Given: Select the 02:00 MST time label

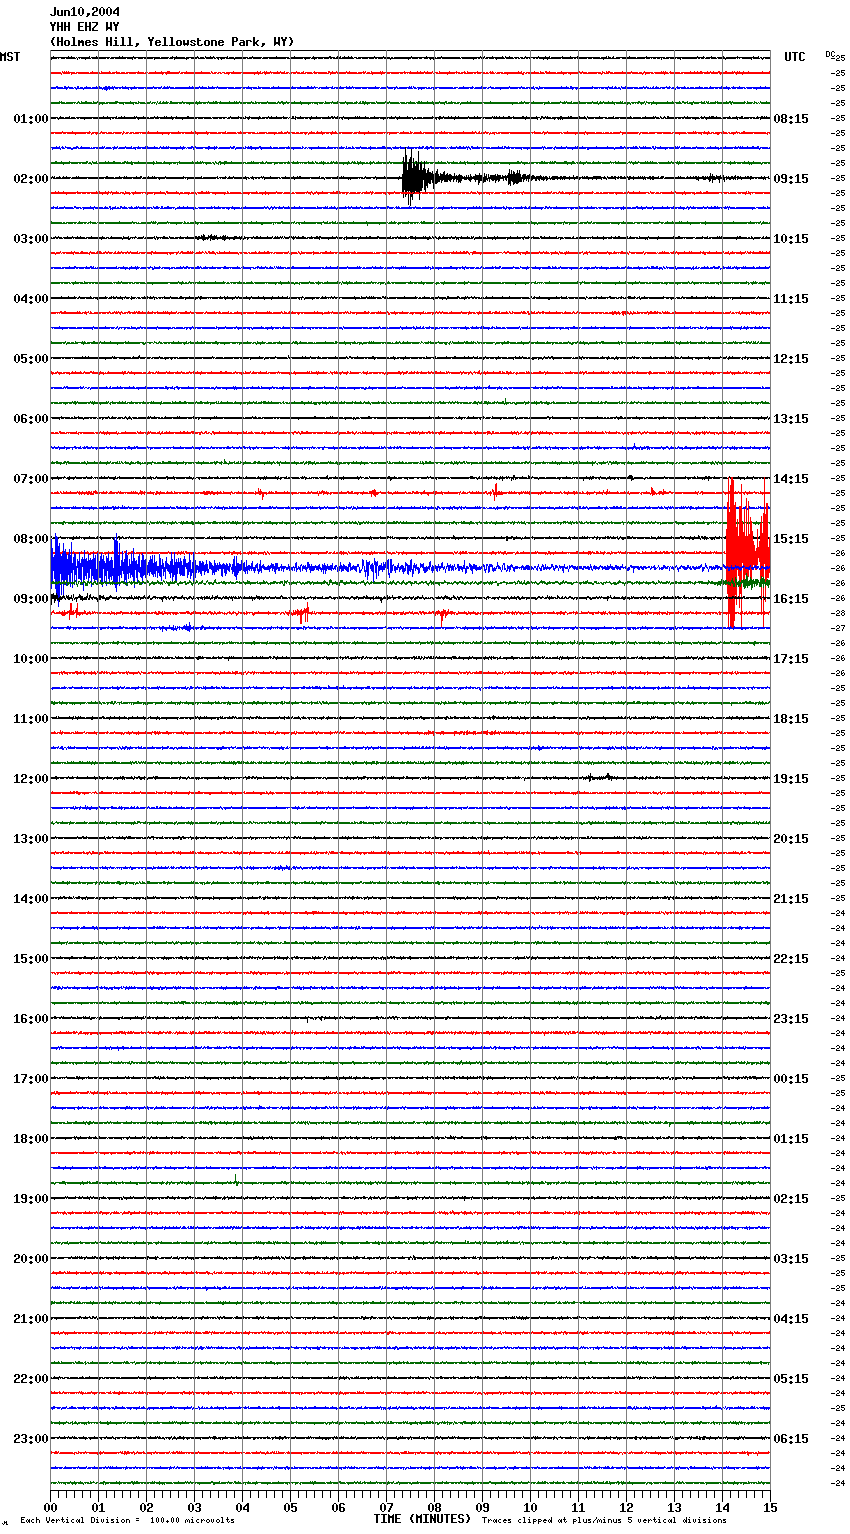Looking at the screenshot, I should [31, 179].
